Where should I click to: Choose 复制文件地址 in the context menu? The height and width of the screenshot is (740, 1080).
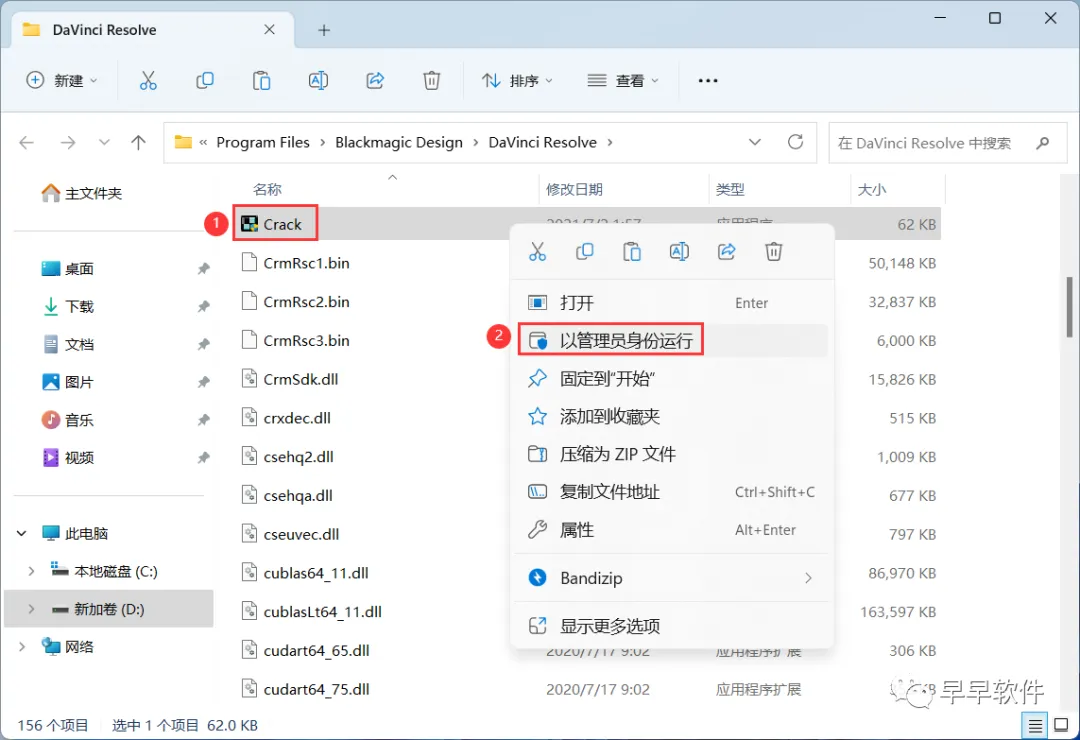(672, 492)
